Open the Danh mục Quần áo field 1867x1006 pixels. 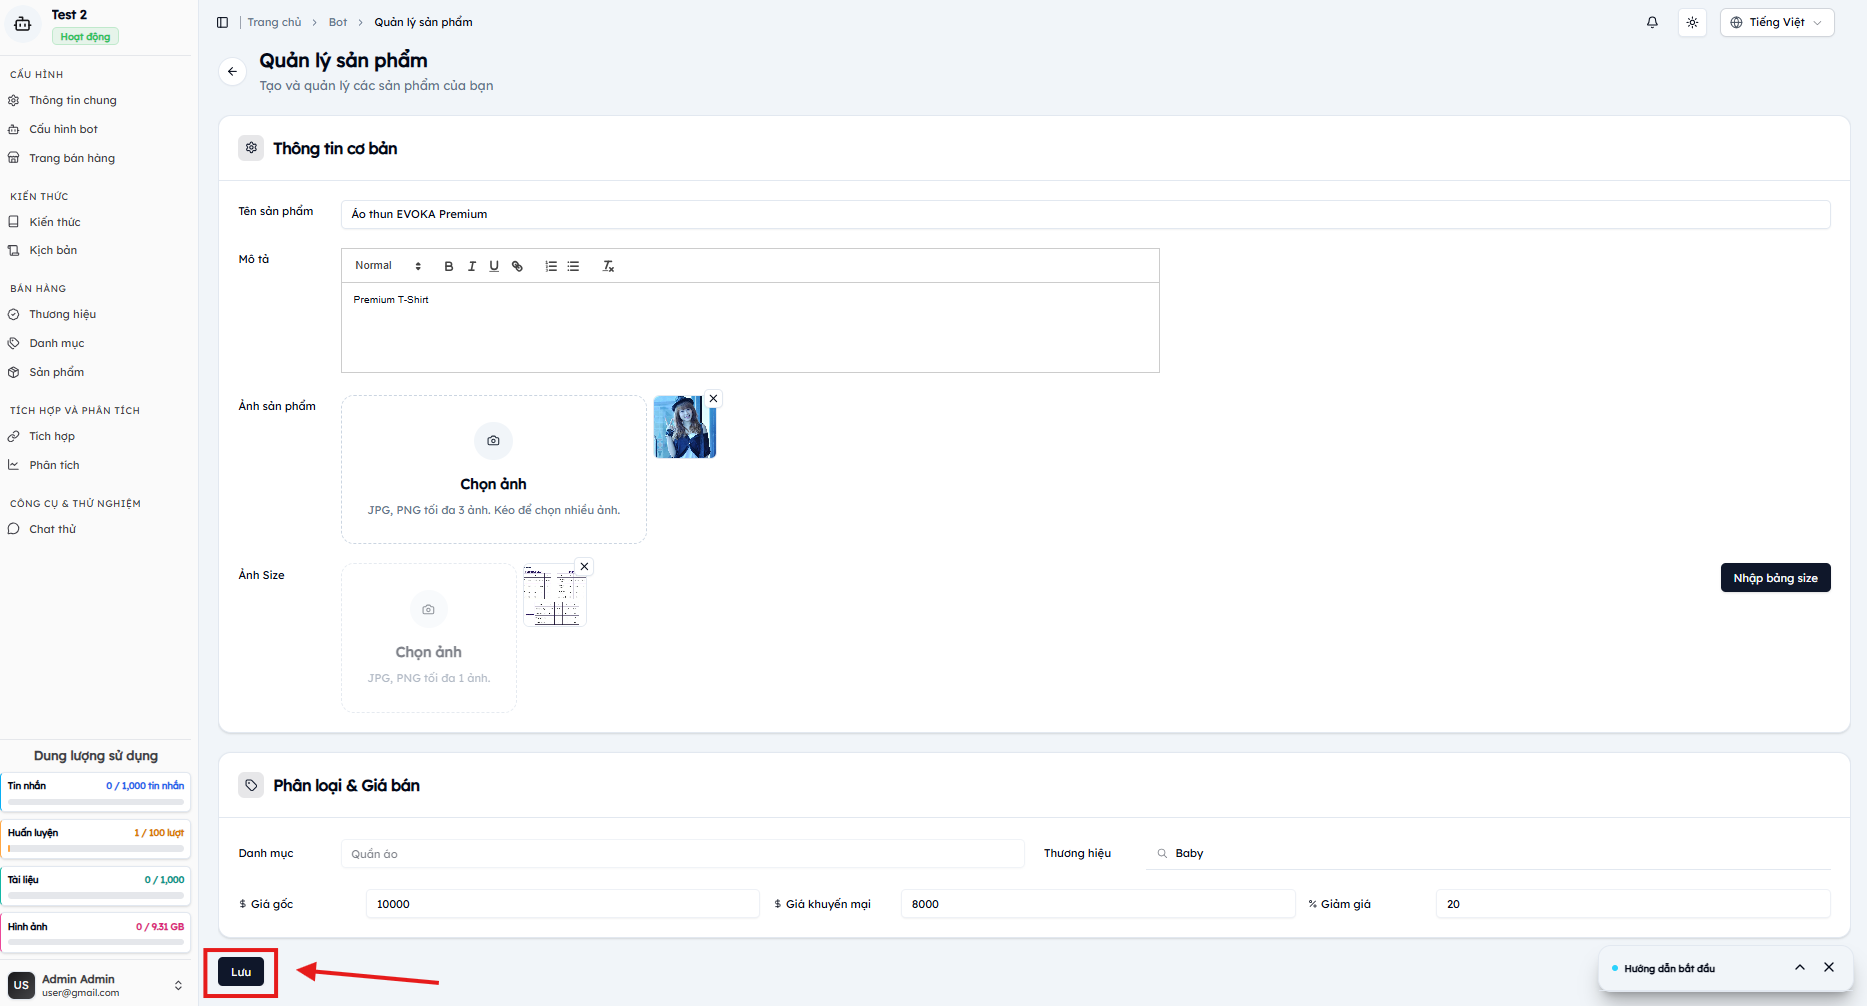tap(682, 854)
